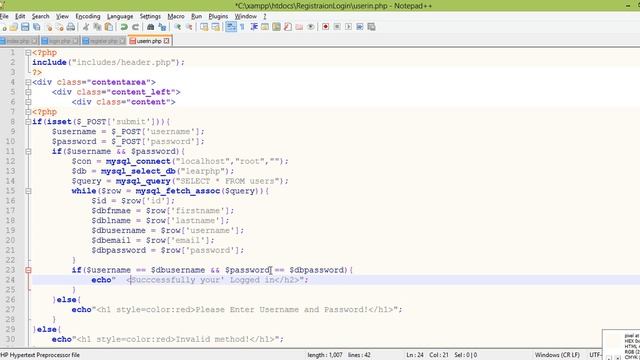Click the Synchronize Vertical Scrolling icon
This screenshot has width=640, height=360.
204,27
